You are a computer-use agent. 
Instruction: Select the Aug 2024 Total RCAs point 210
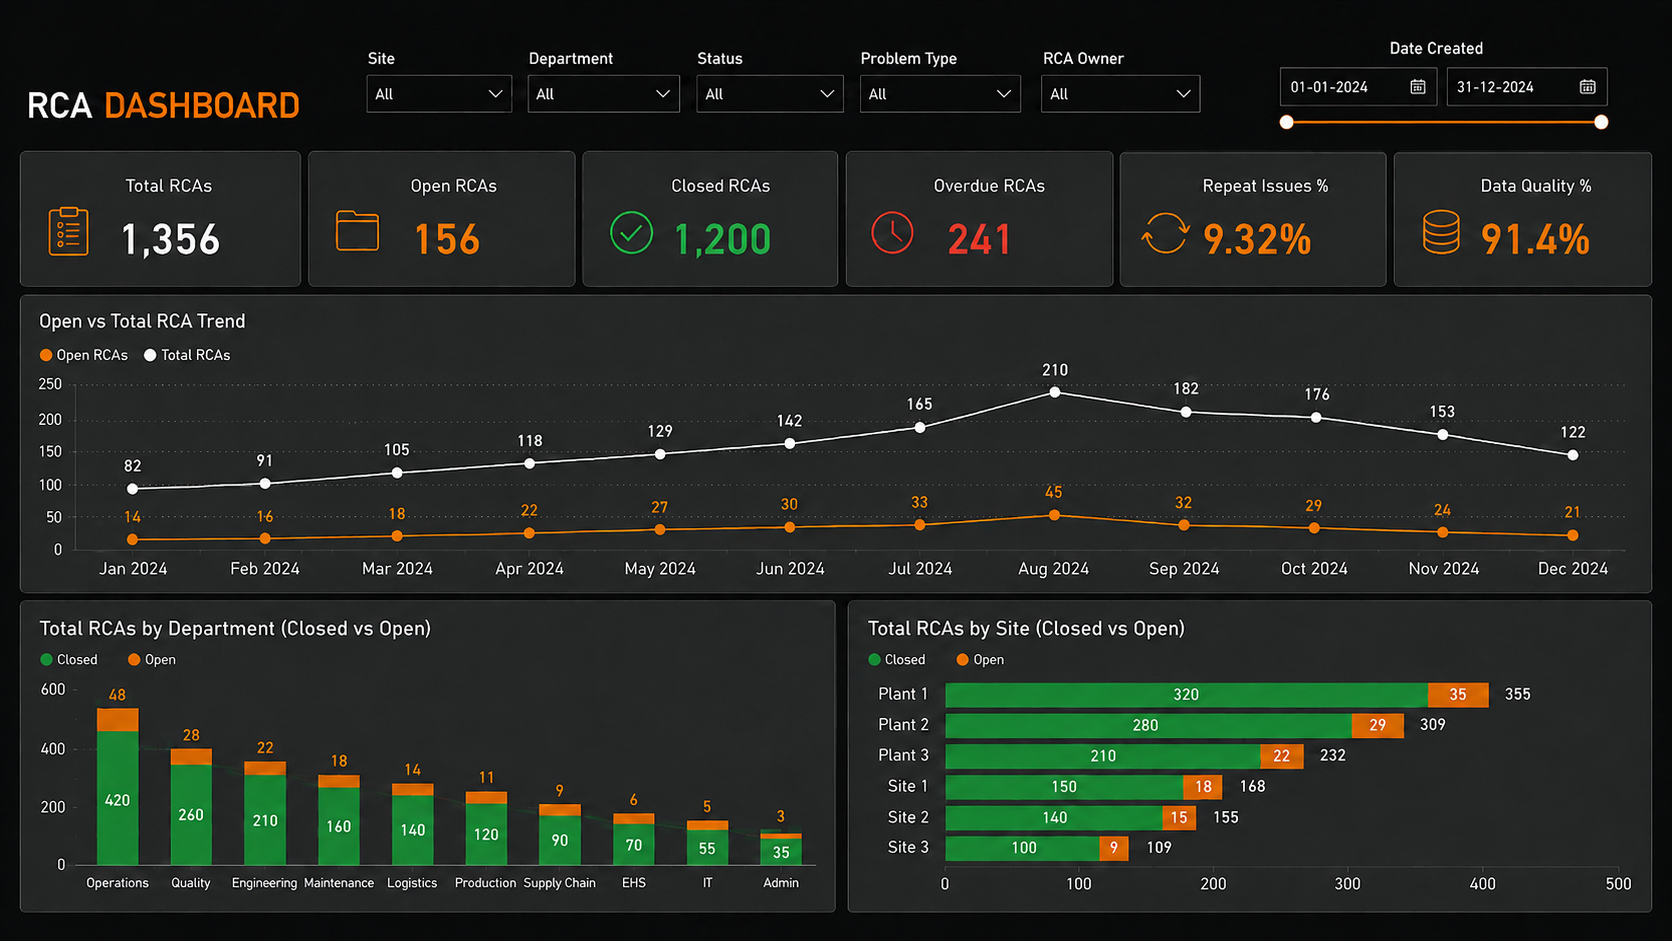pos(1055,392)
